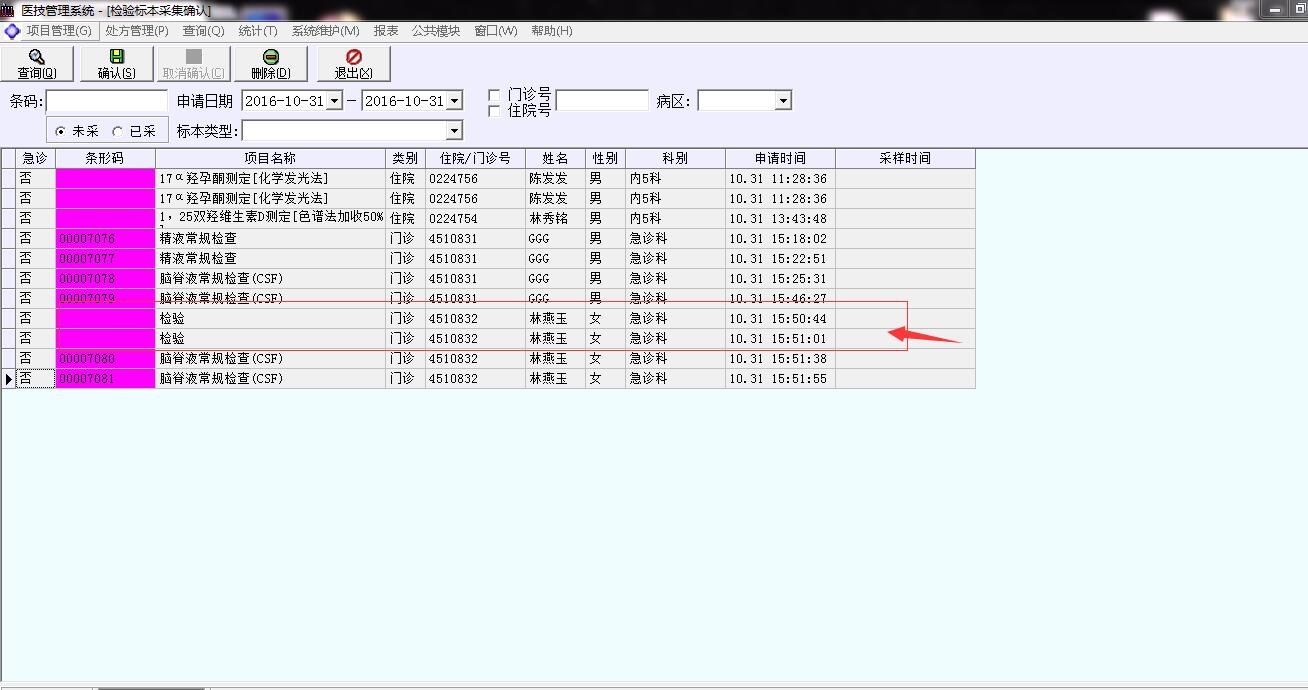Click the 门诊号/住院号 number input field
Viewport: 1308px width, 690px height.
(x=602, y=101)
